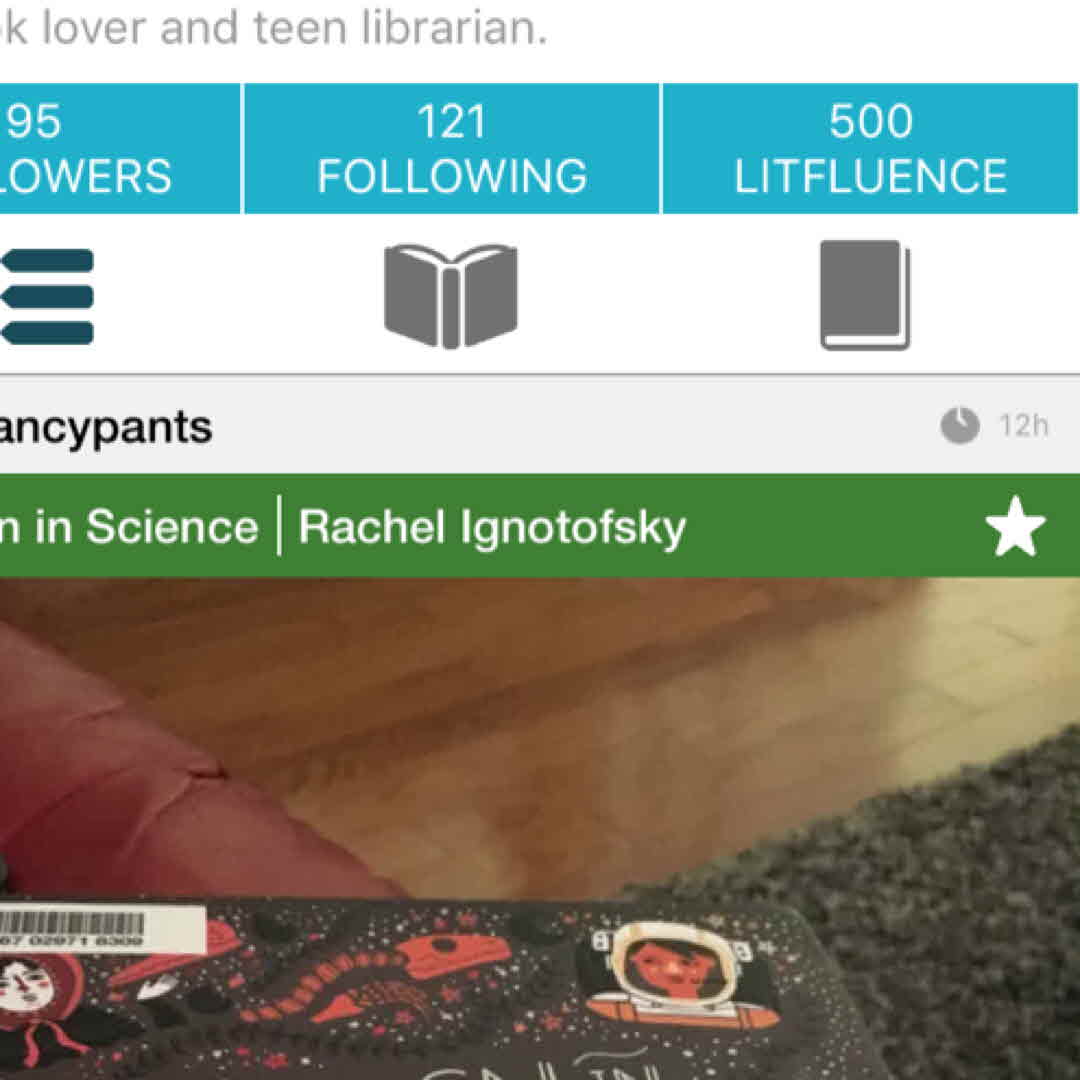Click the 12h post timestamp
Screen dimensions: 1080x1080
pos(1024,426)
